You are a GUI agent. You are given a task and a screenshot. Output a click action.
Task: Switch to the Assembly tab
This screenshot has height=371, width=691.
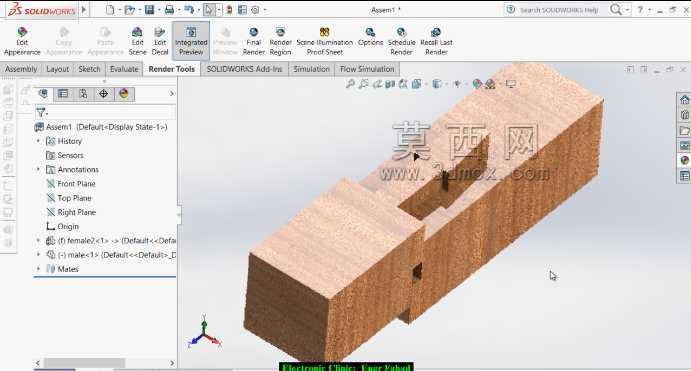coord(21,69)
